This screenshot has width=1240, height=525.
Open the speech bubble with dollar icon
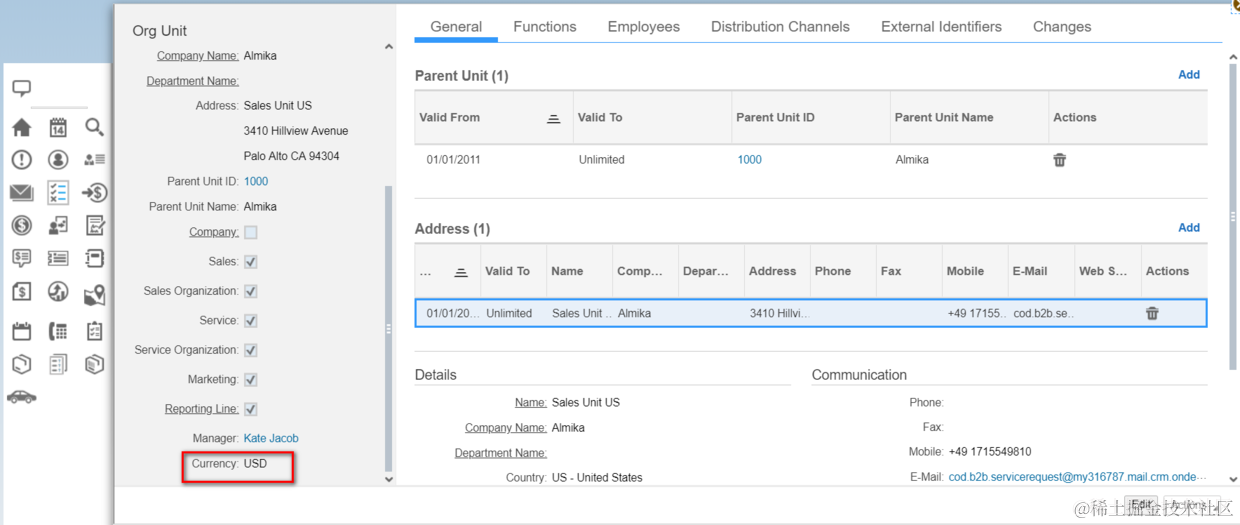pos(21,258)
